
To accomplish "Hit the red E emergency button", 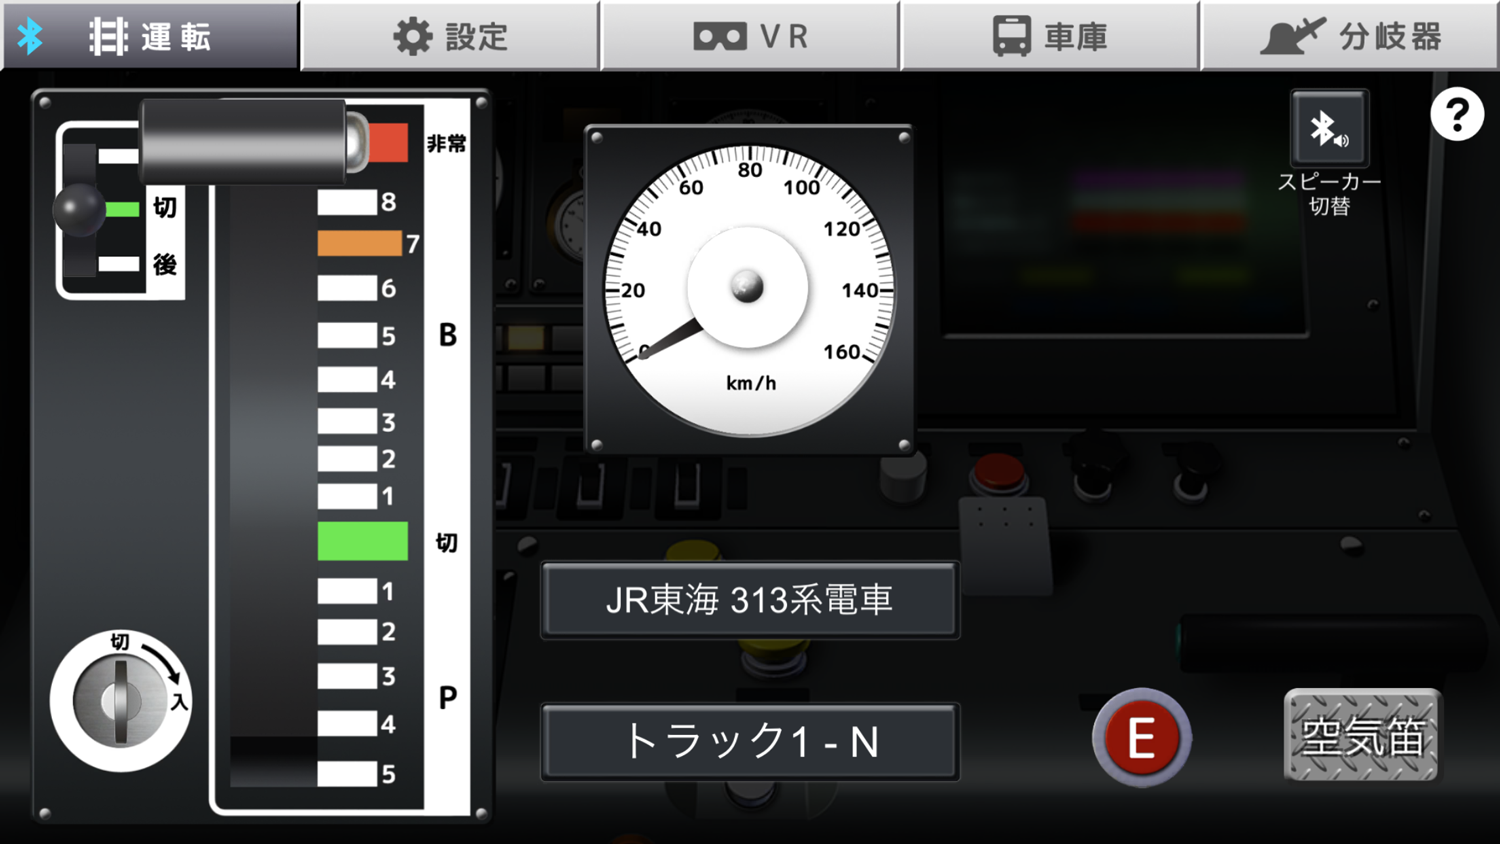I will (x=1141, y=738).
